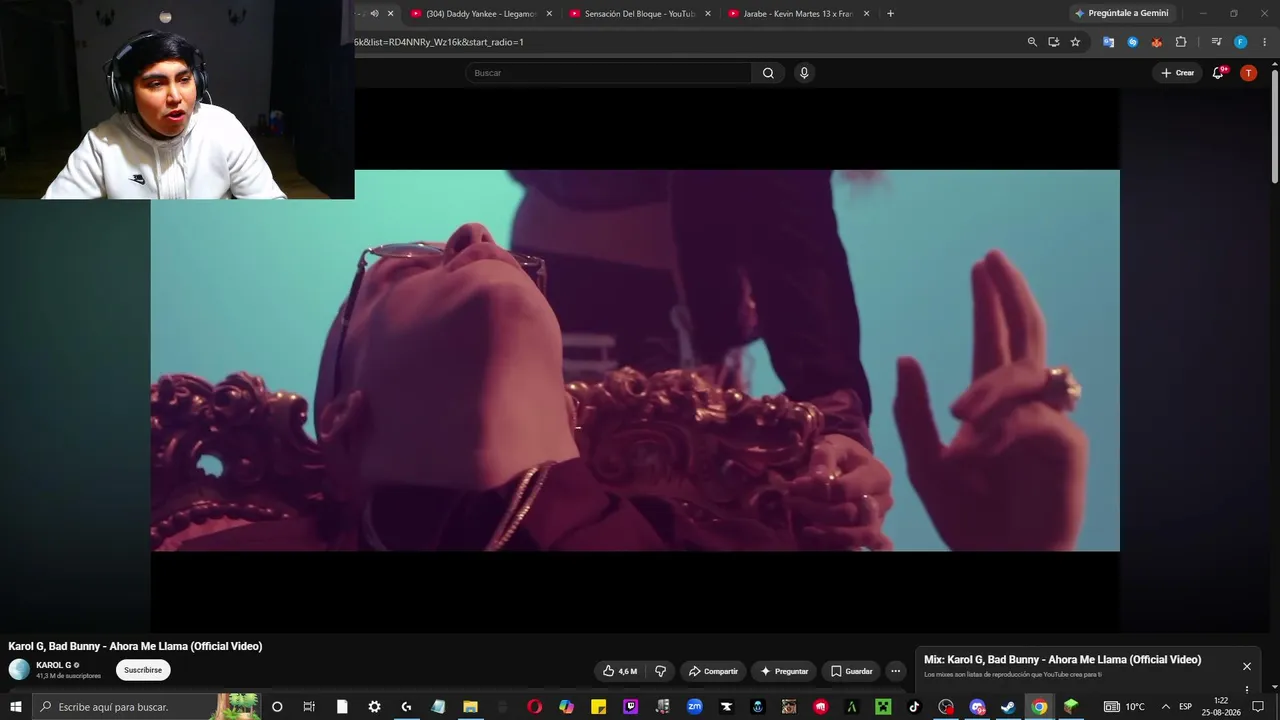Screen dimensions: 1280x720
Task: Open Discord on taskbar
Action: [x=977, y=707]
